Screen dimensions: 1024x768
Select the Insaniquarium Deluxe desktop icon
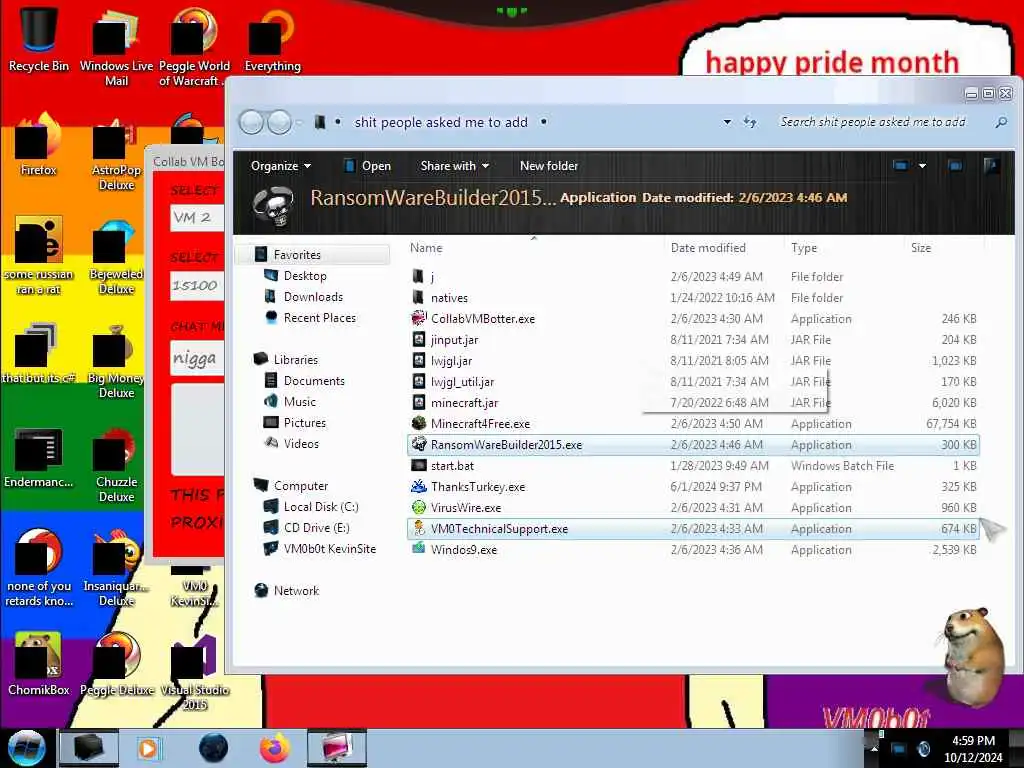point(116,568)
